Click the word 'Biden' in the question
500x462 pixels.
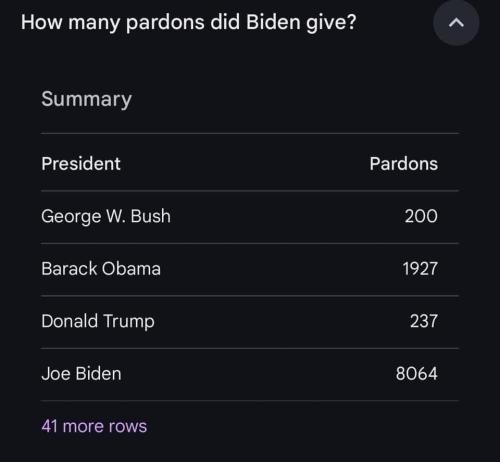tap(273, 22)
